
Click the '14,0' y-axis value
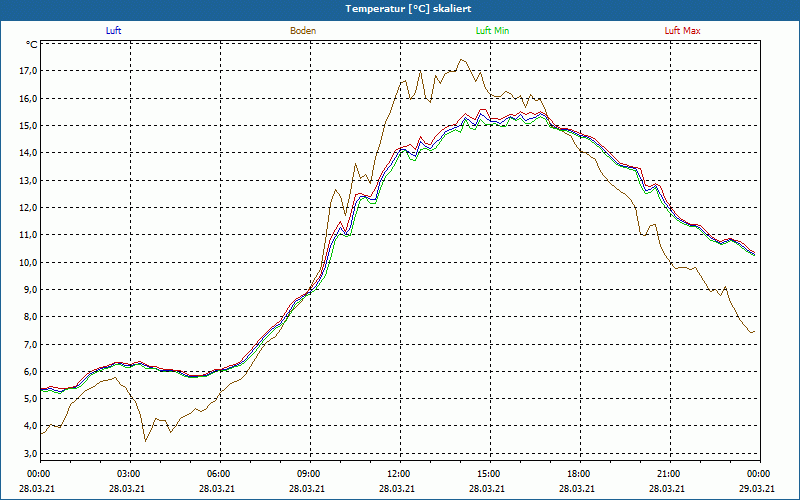[x=29, y=153]
